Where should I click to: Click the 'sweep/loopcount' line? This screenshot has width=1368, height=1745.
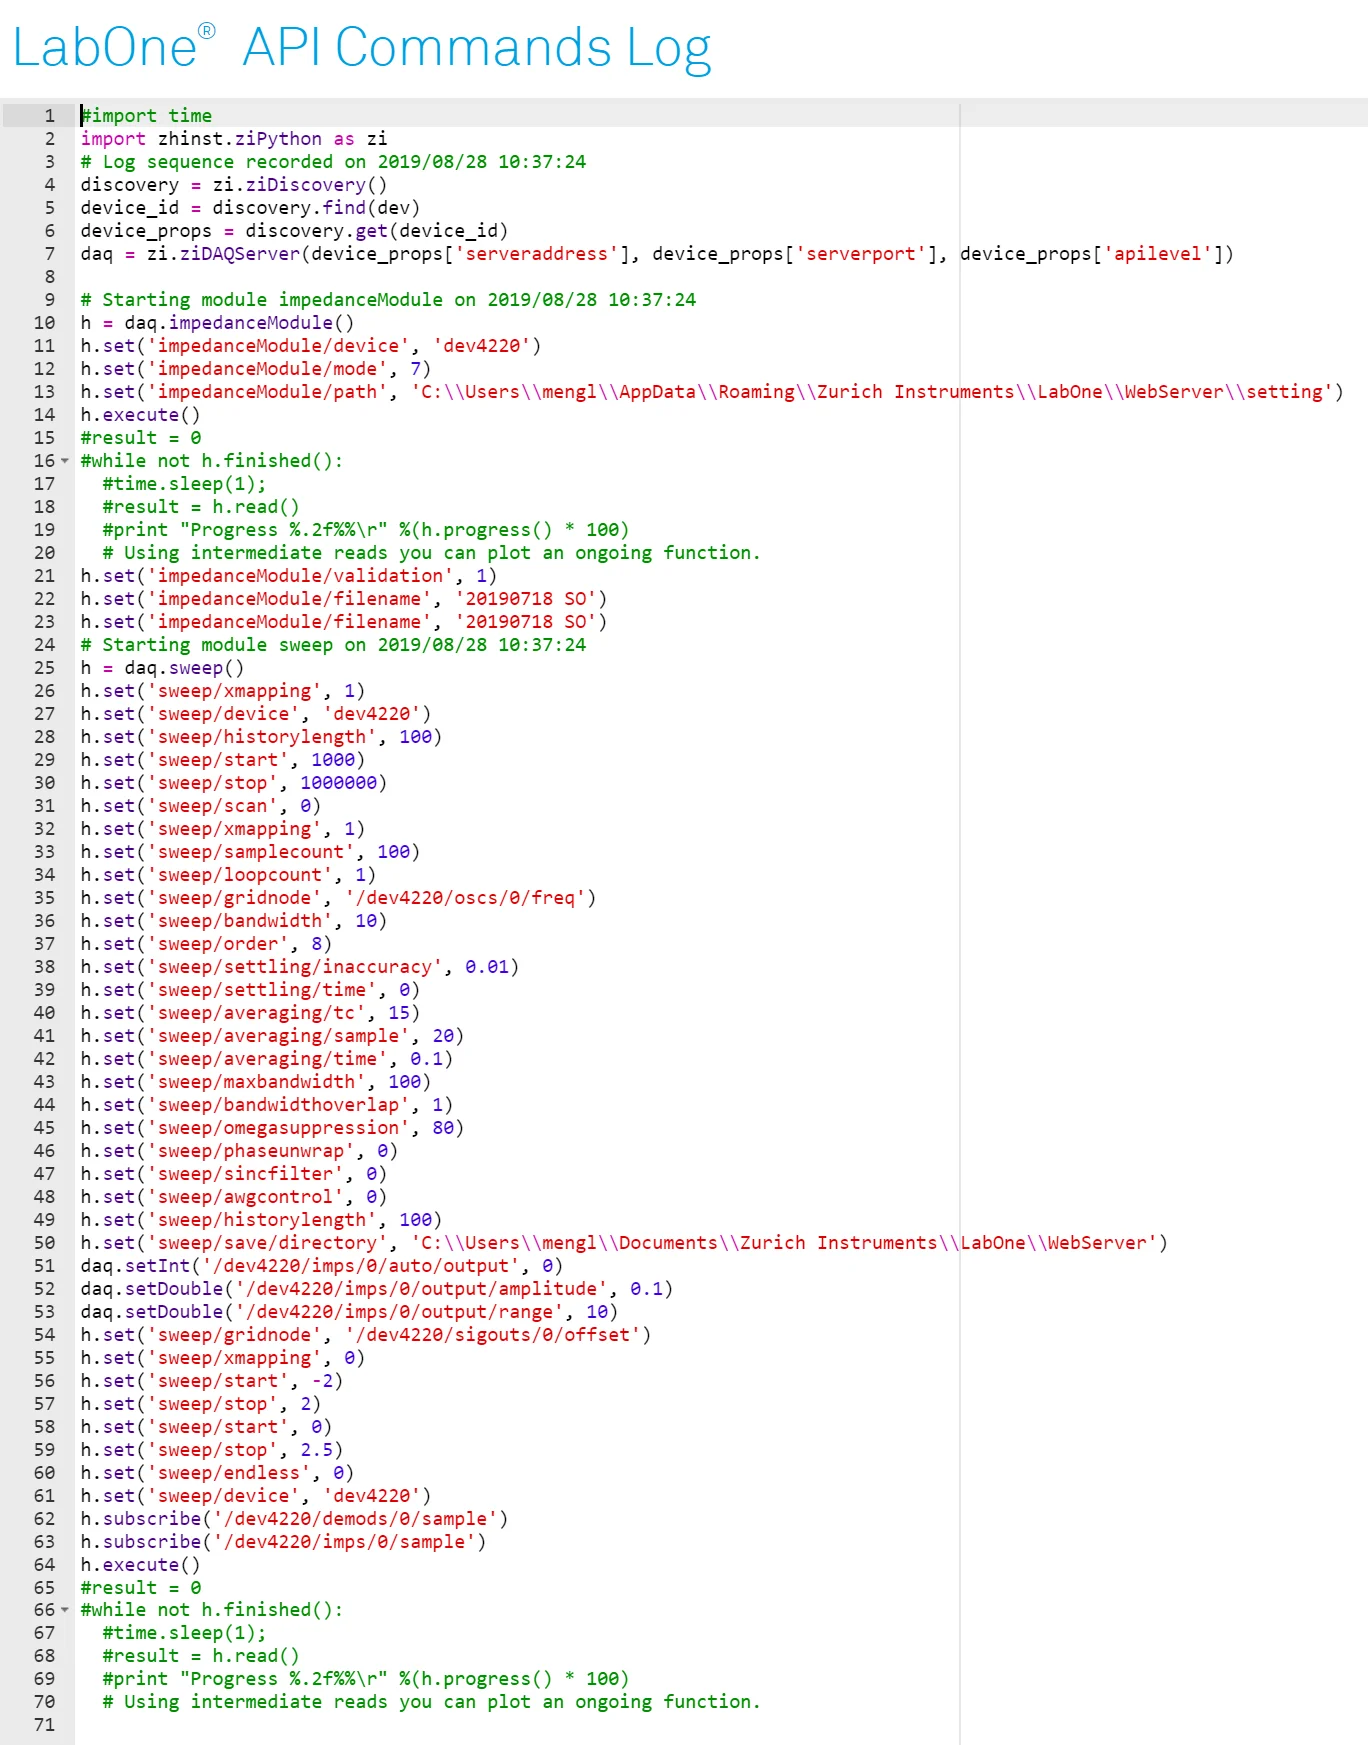coord(228,875)
